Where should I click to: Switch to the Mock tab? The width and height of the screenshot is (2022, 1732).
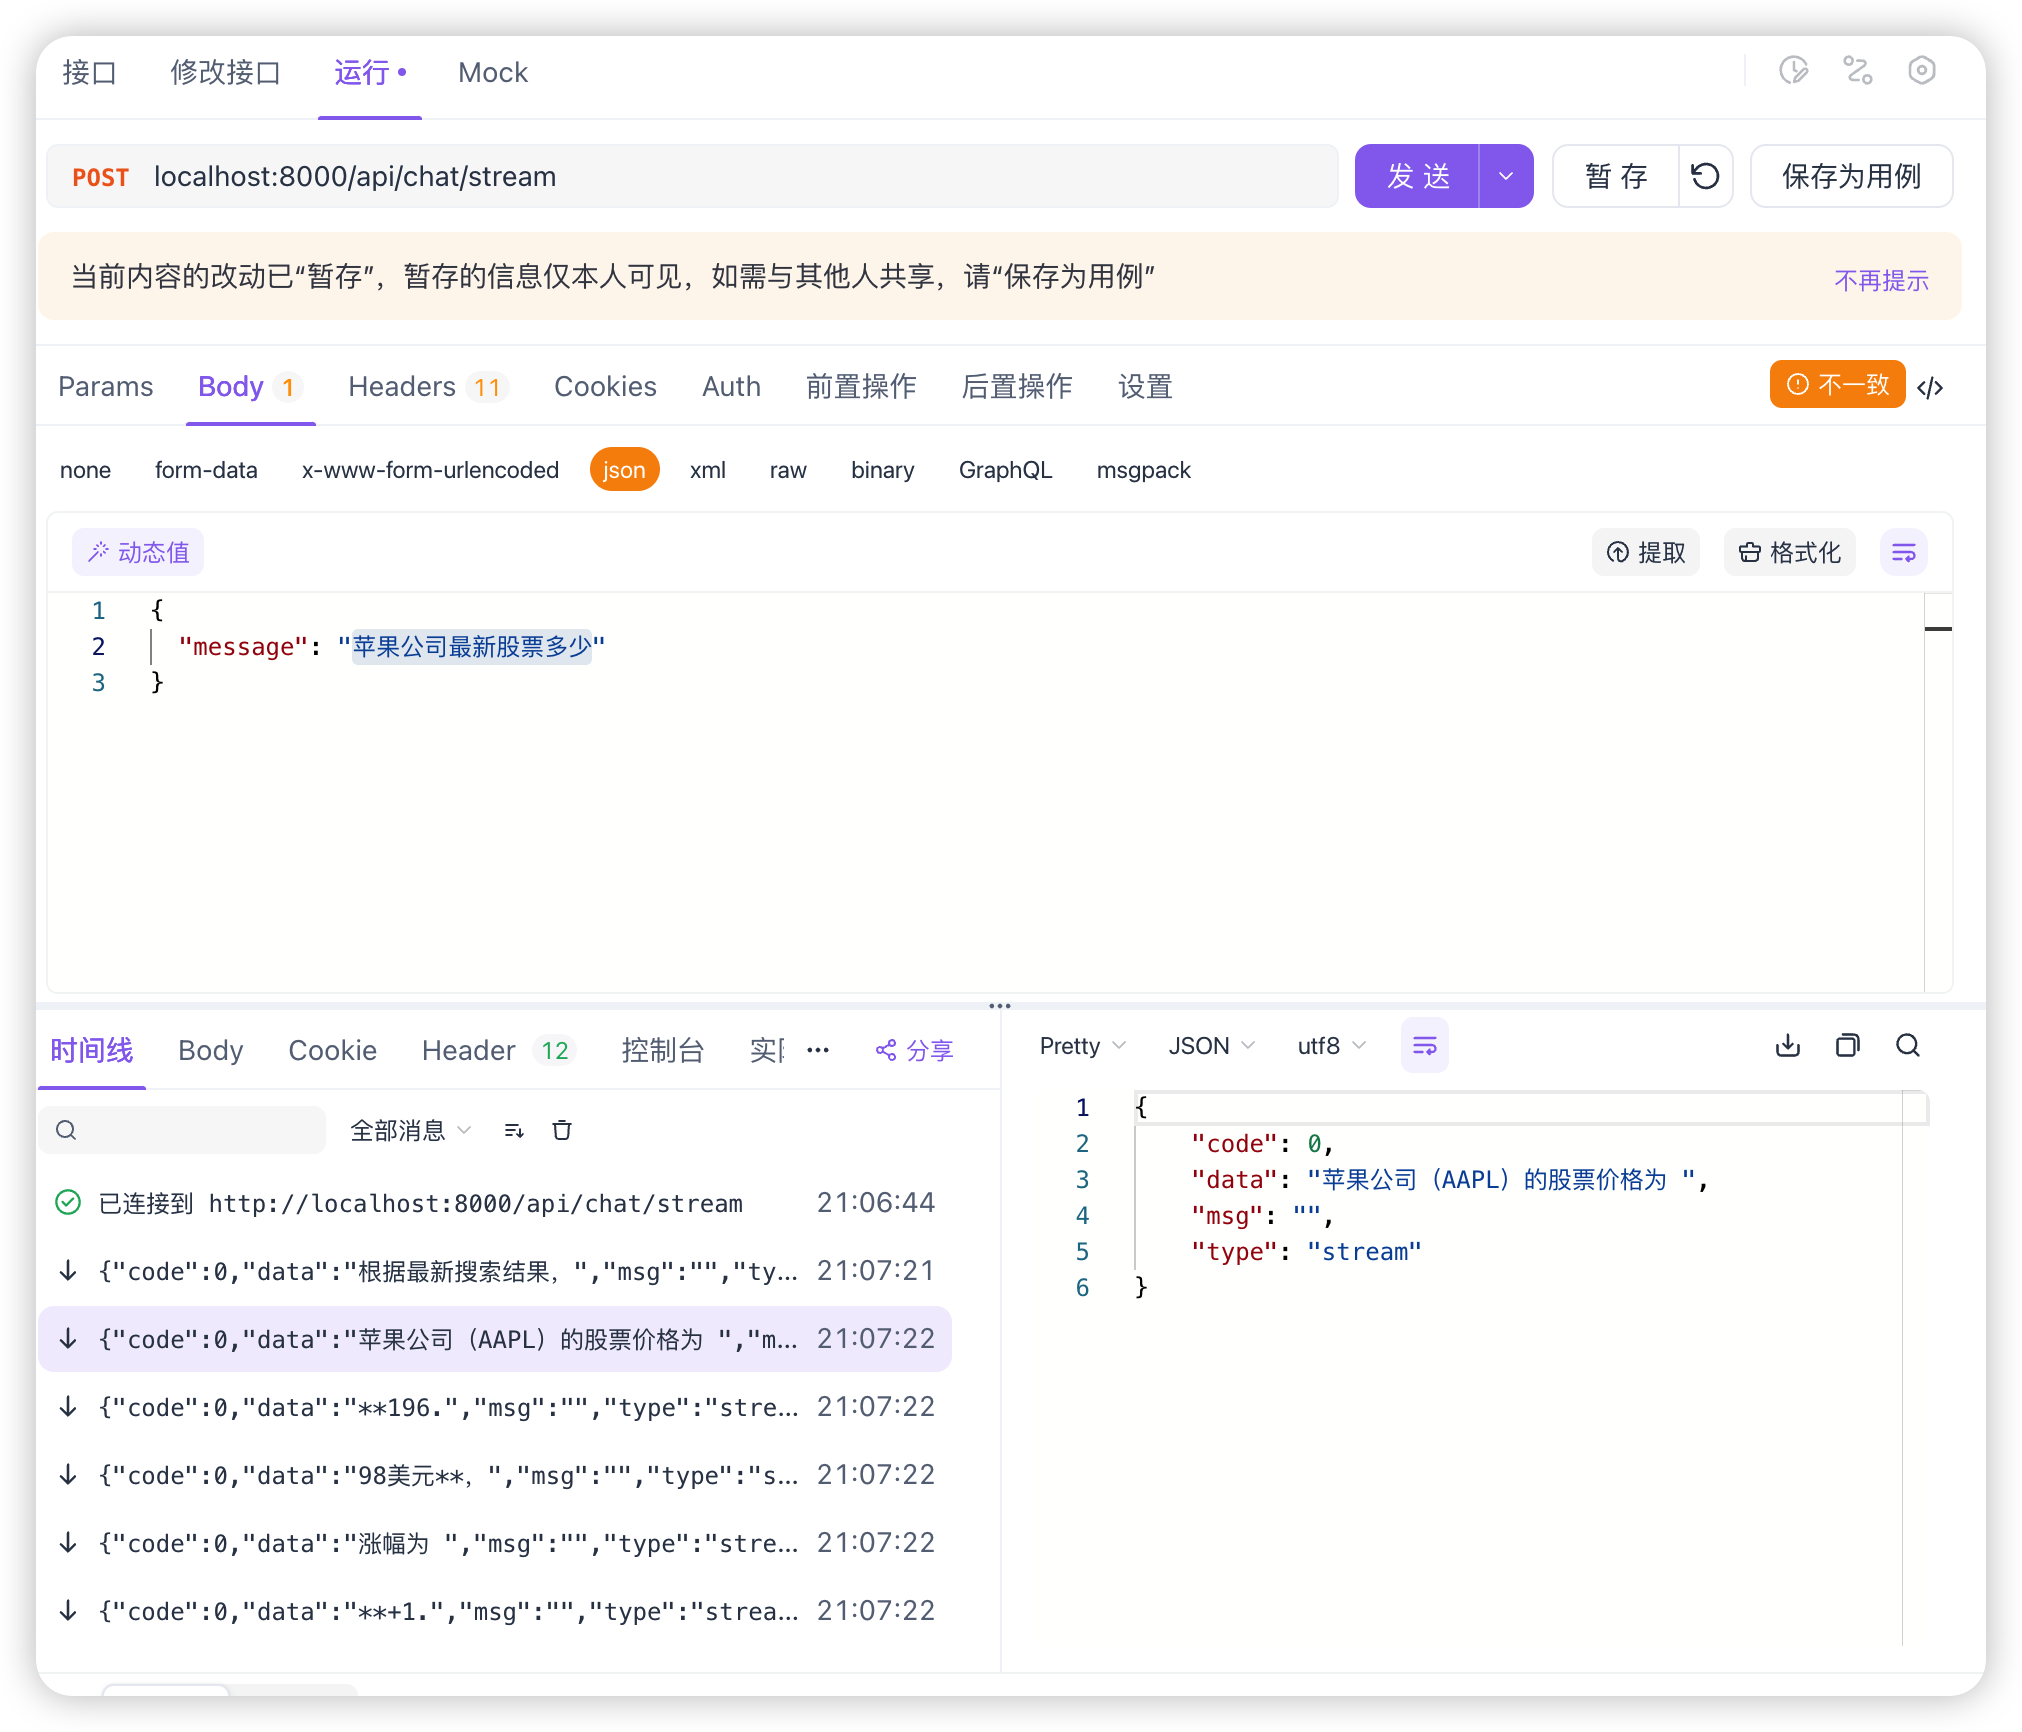tap(492, 72)
